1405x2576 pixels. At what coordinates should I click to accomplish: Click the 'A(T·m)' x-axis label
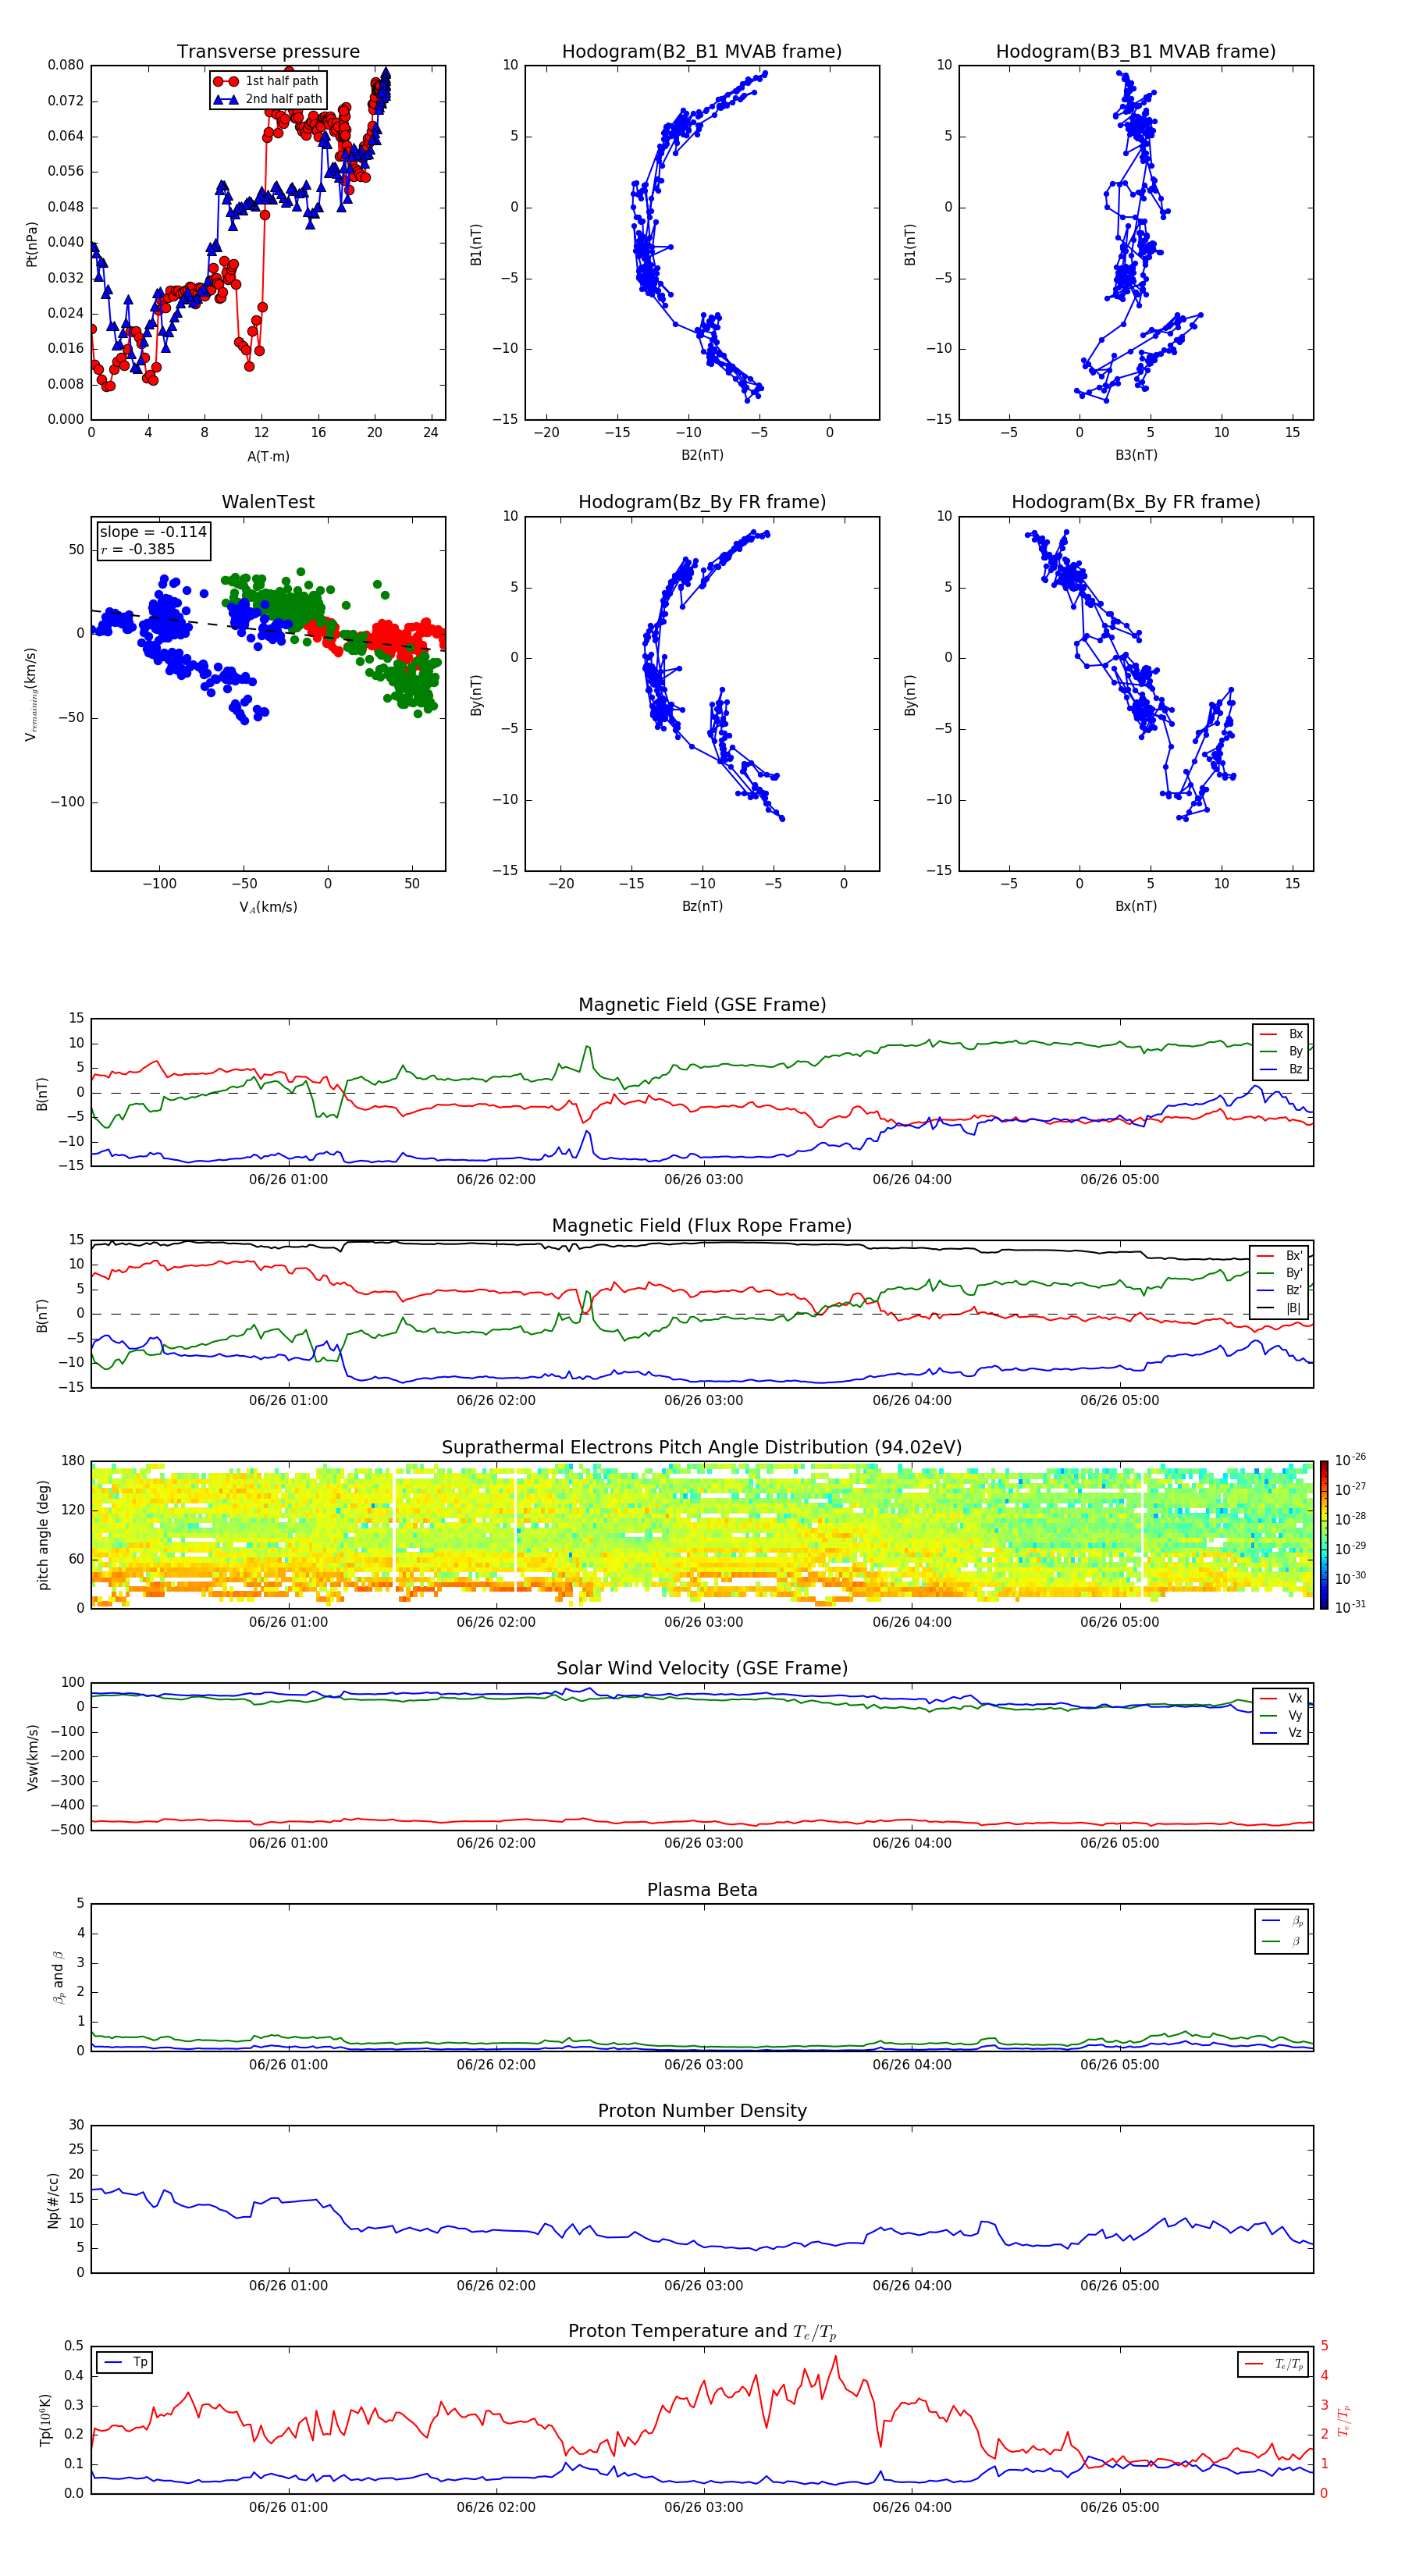tap(268, 457)
